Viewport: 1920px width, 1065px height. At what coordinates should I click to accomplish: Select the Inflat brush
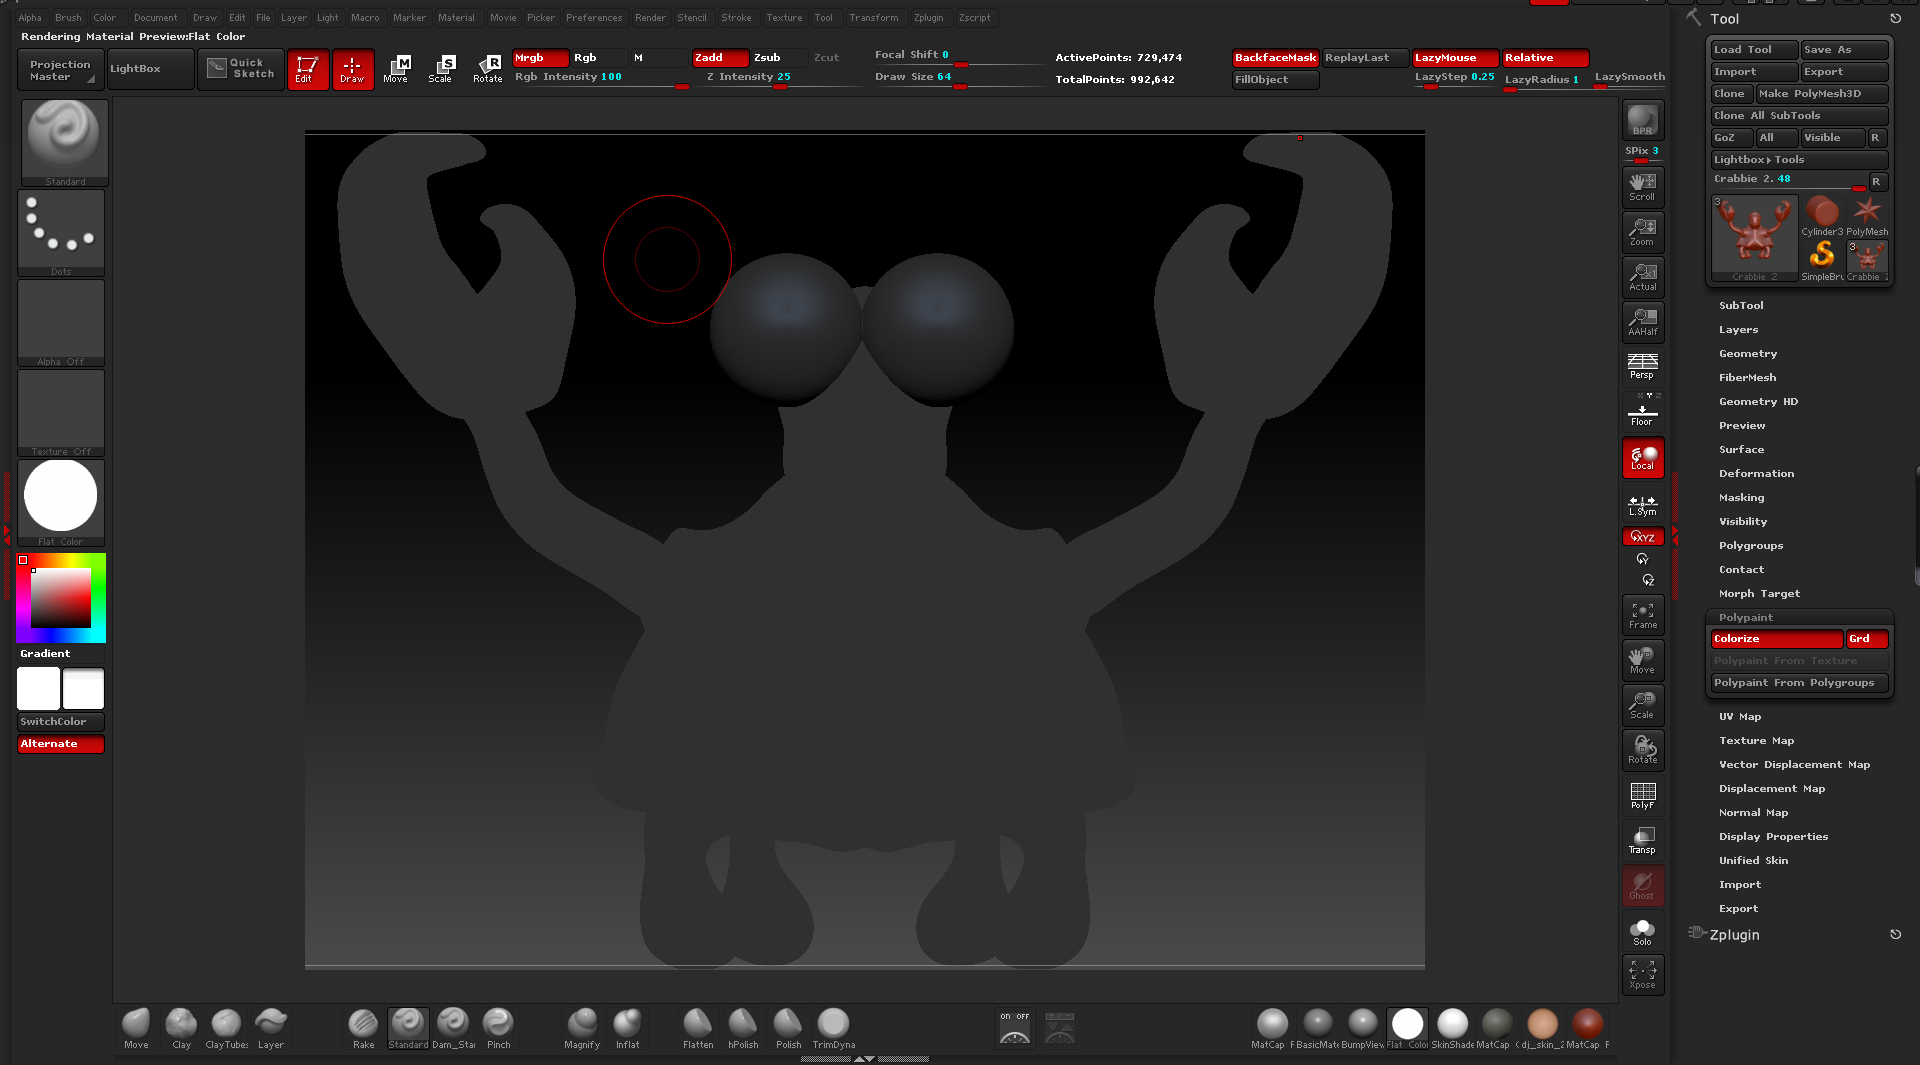coord(627,1028)
